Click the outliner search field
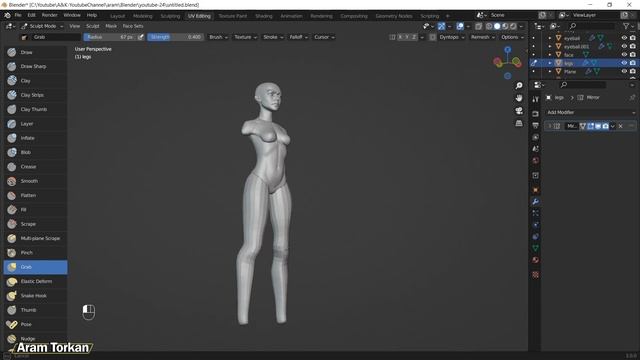This screenshot has height=360, width=640. pyautogui.click(x=592, y=26)
